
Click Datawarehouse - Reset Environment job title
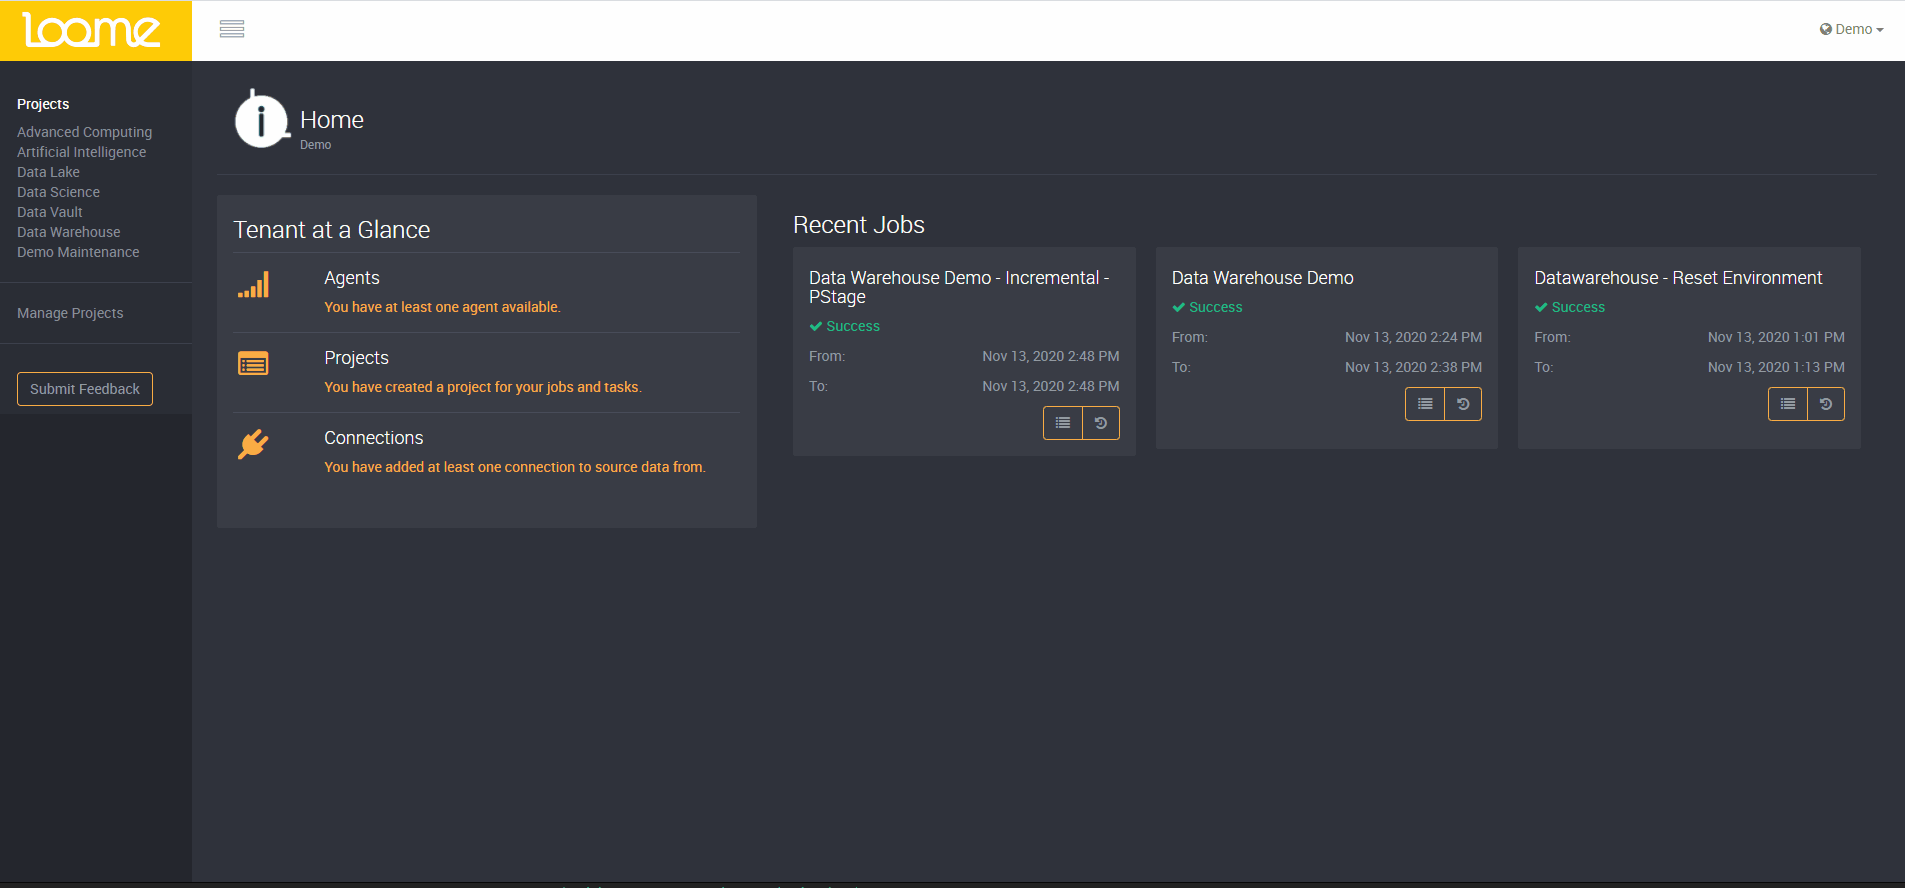click(1679, 278)
